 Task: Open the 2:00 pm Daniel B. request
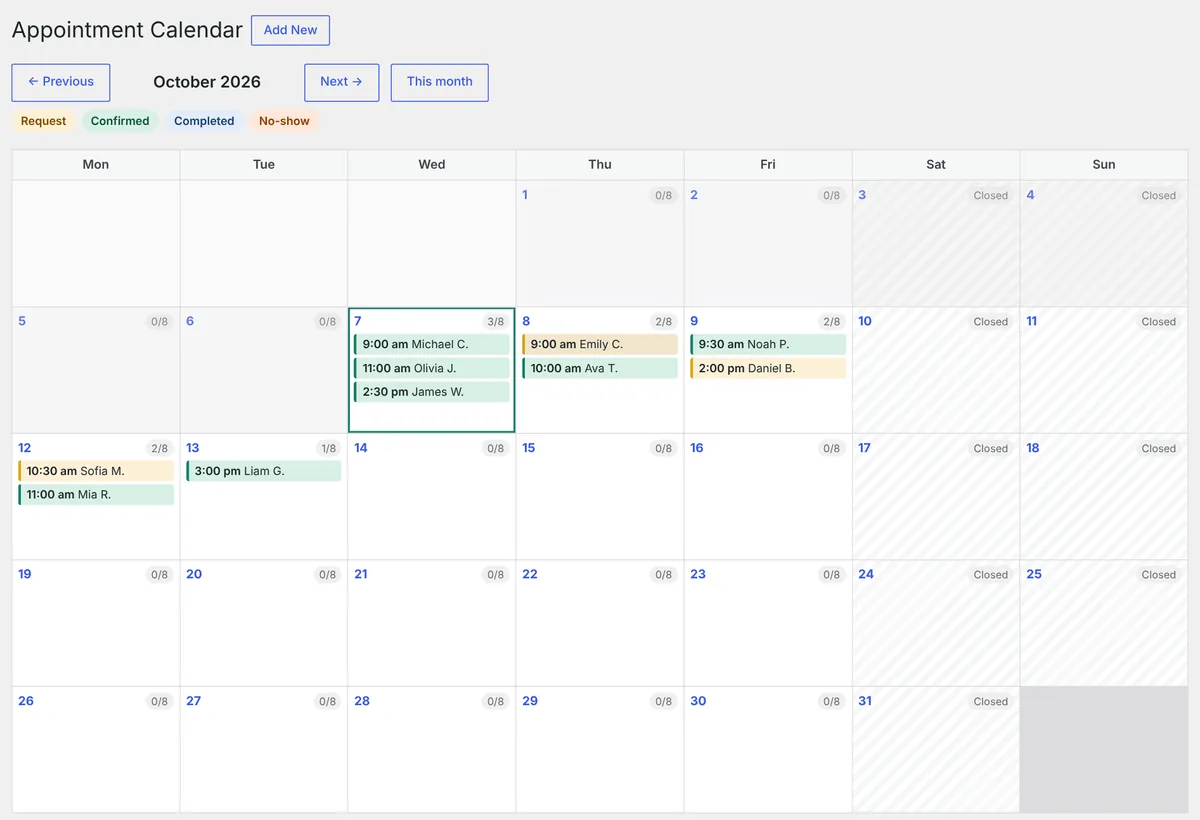tap(768, 368)
